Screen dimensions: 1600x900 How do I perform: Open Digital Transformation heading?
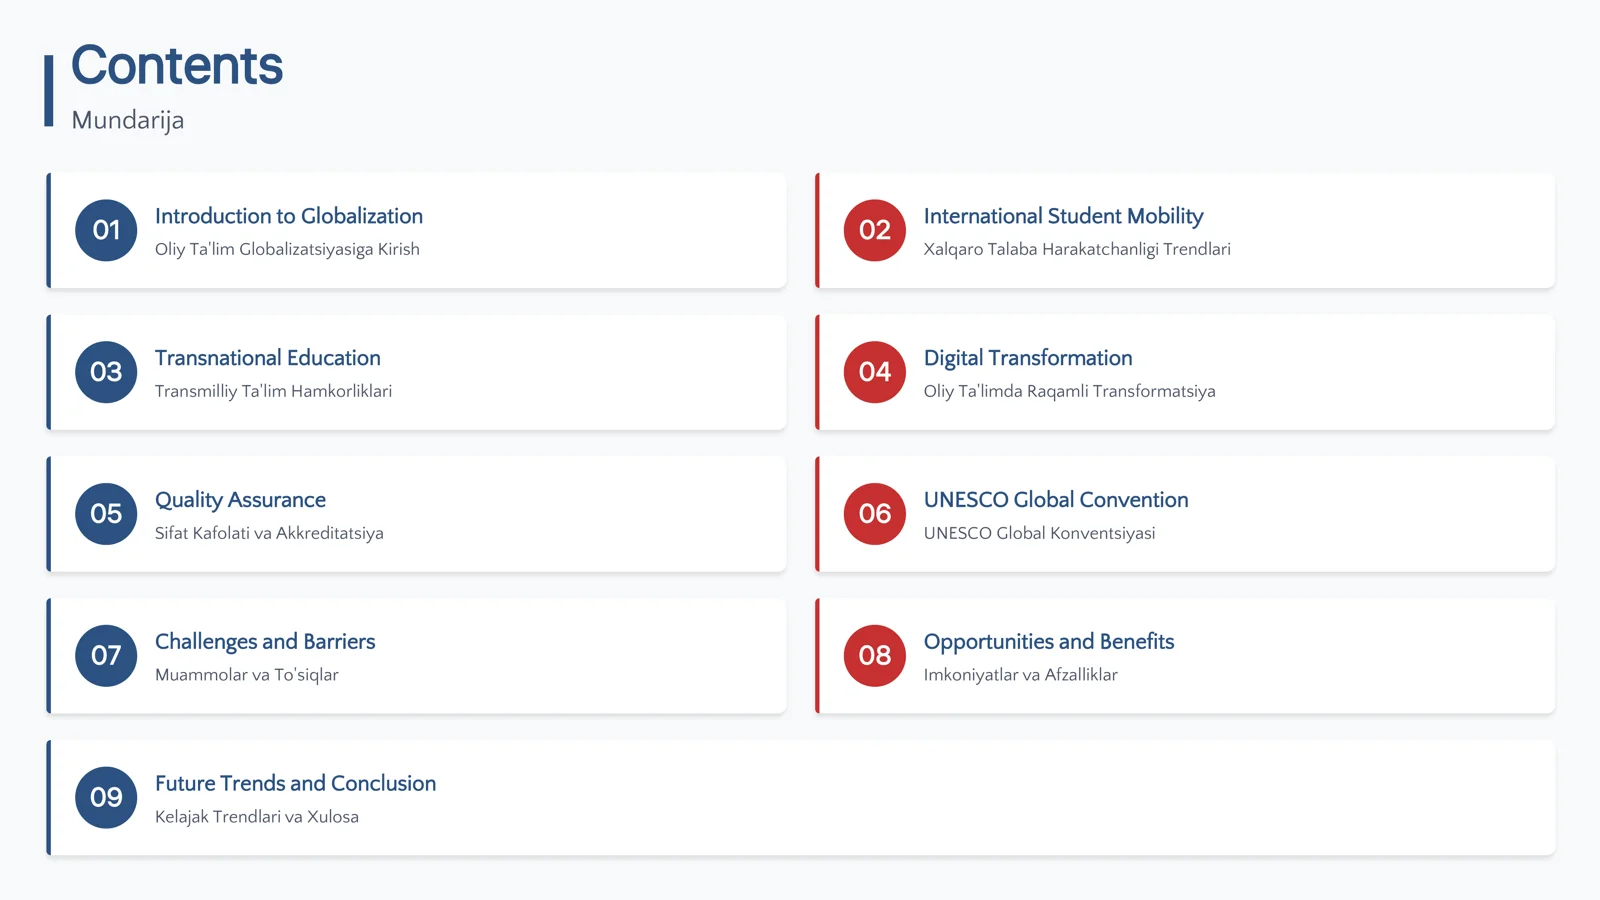1028,358
